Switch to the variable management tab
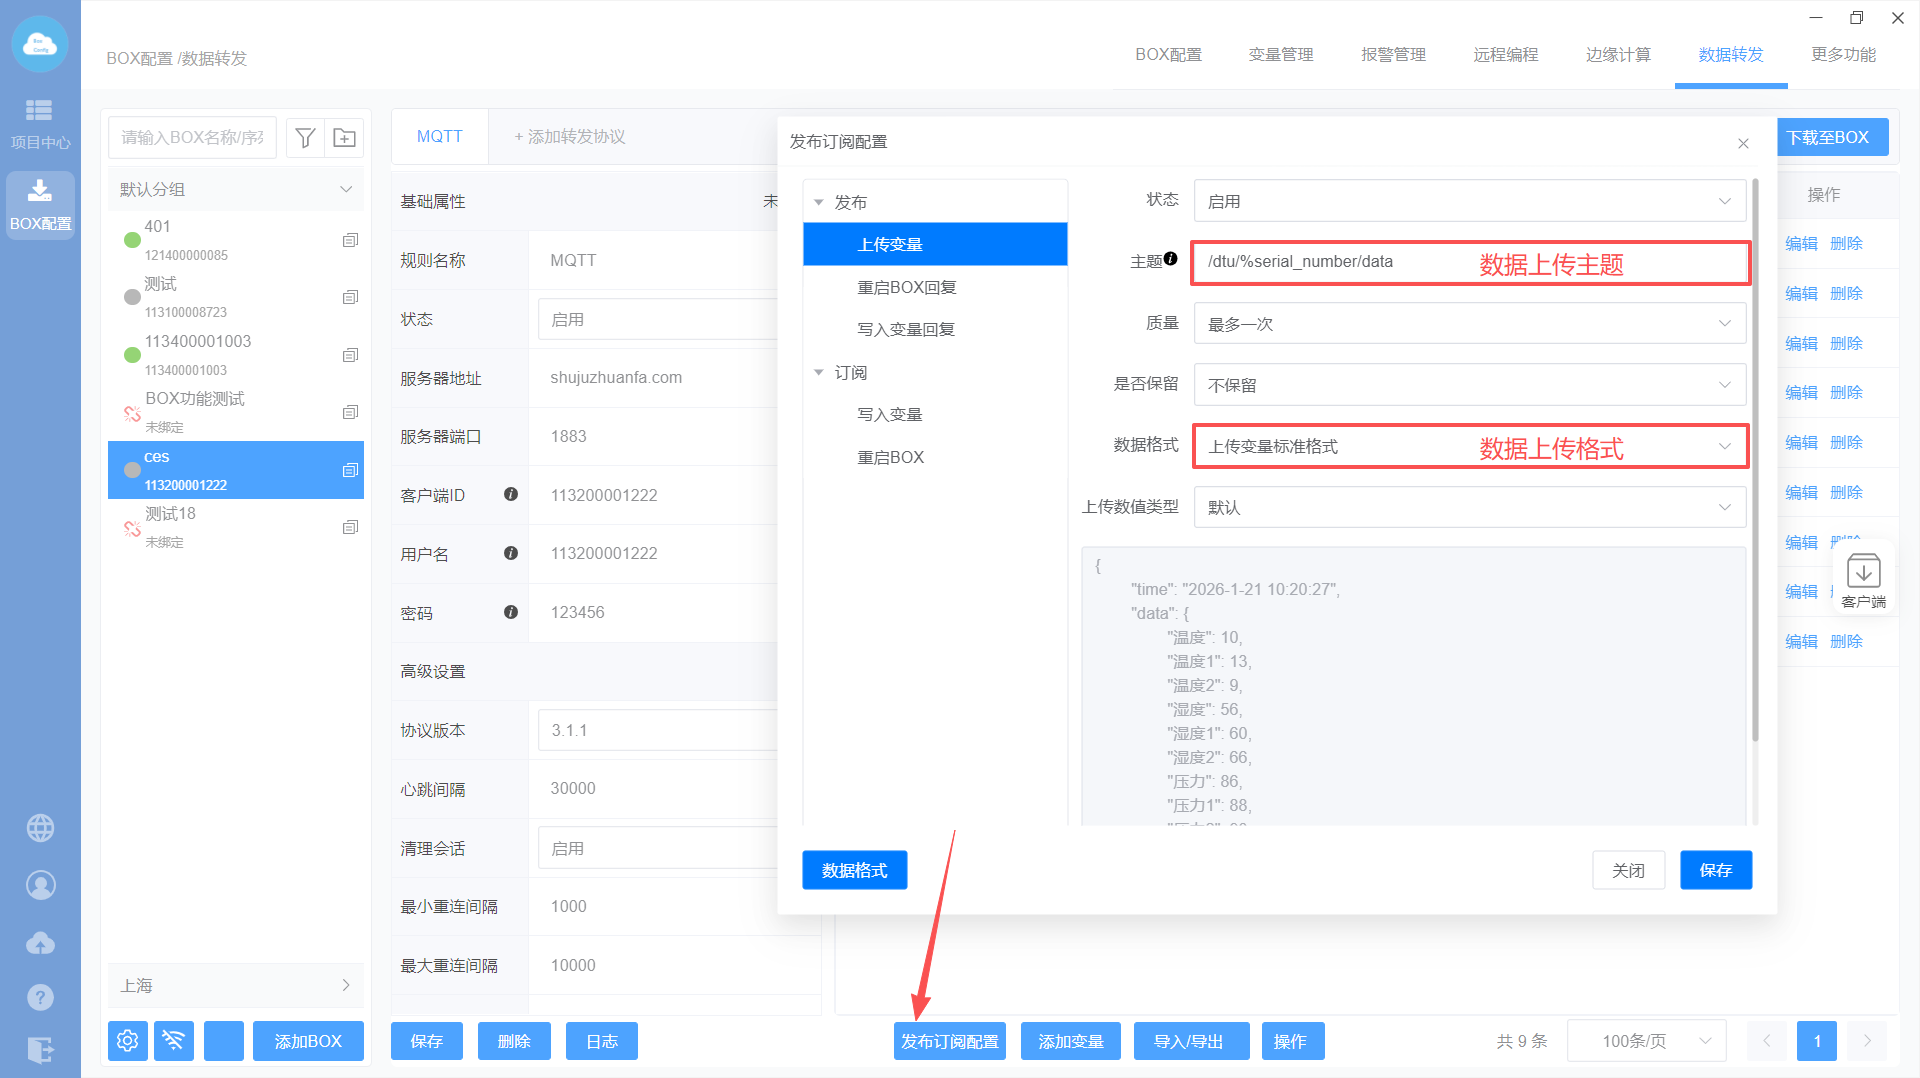This screenshot has width=1920, height=1078. [x=1281, y=55]
